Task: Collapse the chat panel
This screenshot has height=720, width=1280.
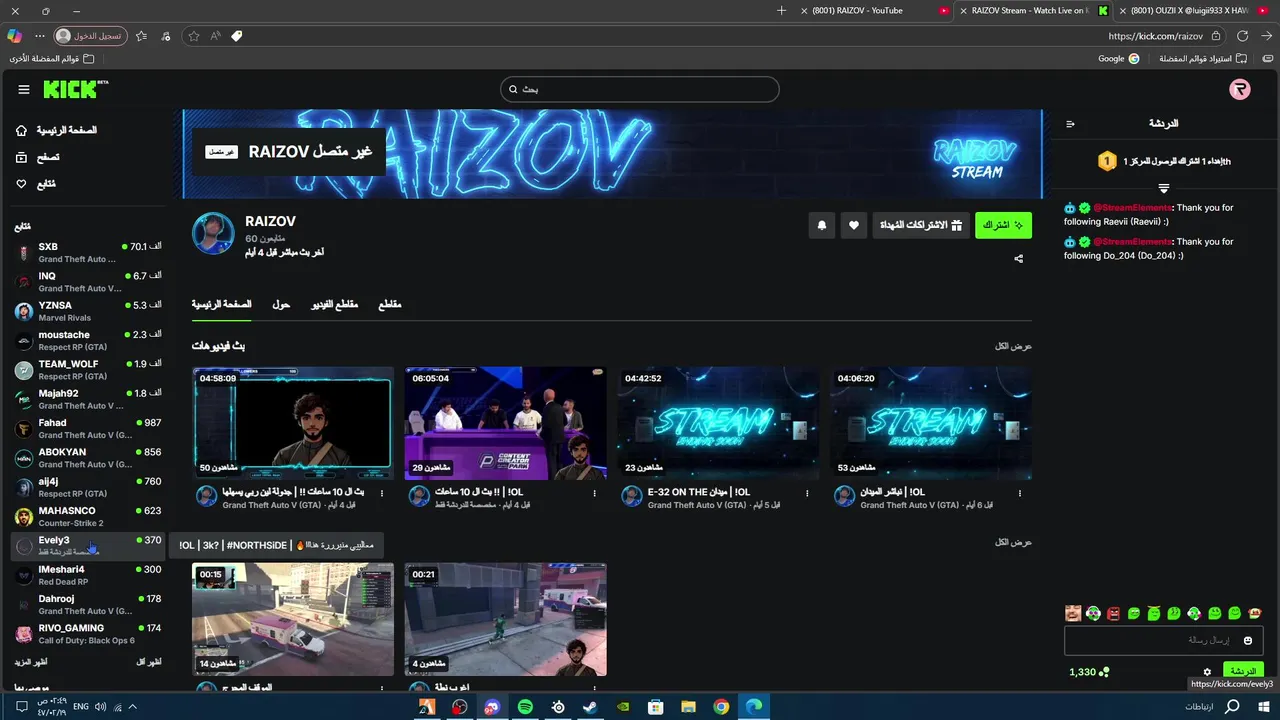Action: (x=1070, y=124)
